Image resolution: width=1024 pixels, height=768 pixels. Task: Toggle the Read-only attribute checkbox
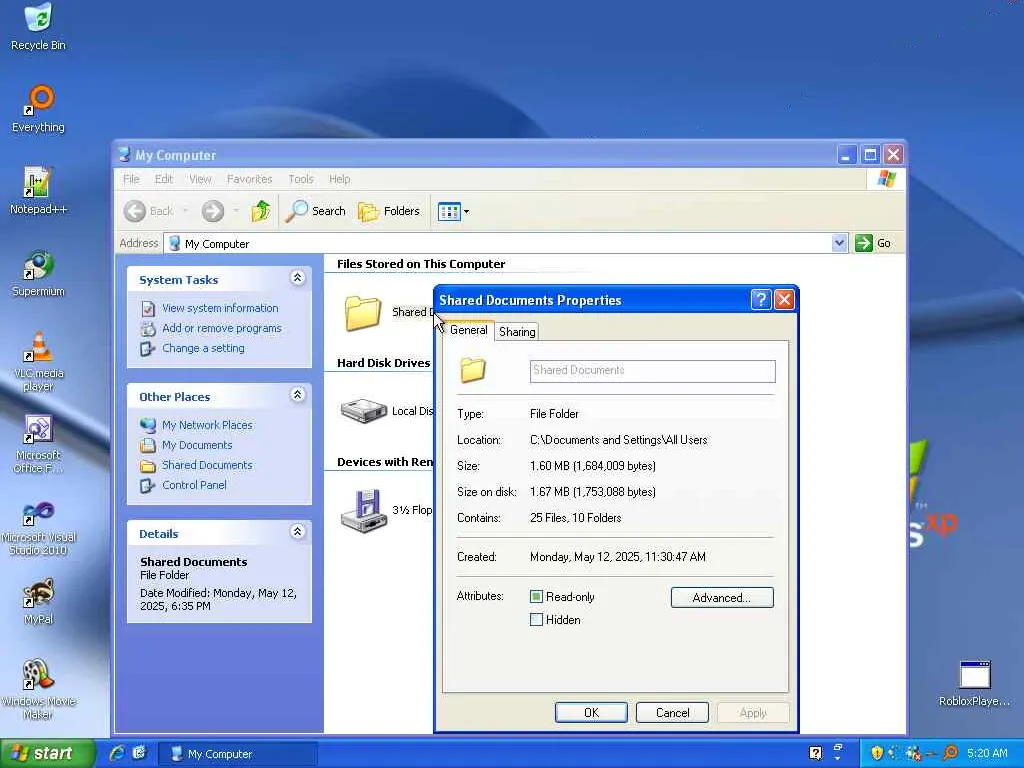tap(536, 596)
